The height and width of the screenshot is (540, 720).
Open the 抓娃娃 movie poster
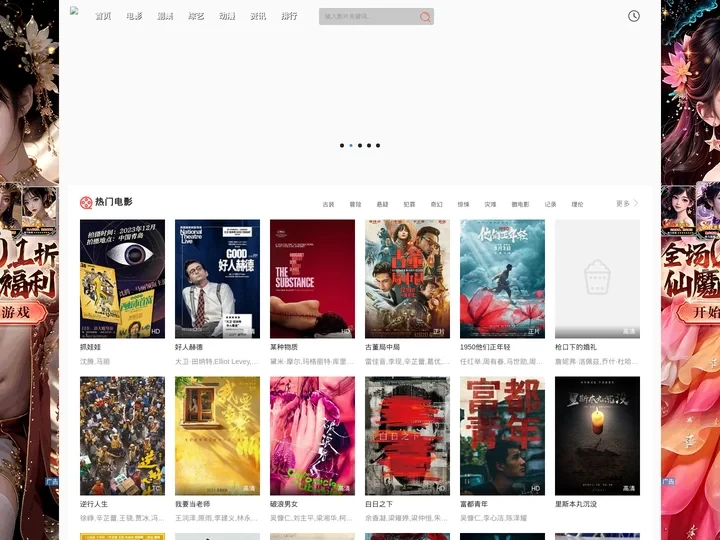pyautogui.click(x=122, y=279)
